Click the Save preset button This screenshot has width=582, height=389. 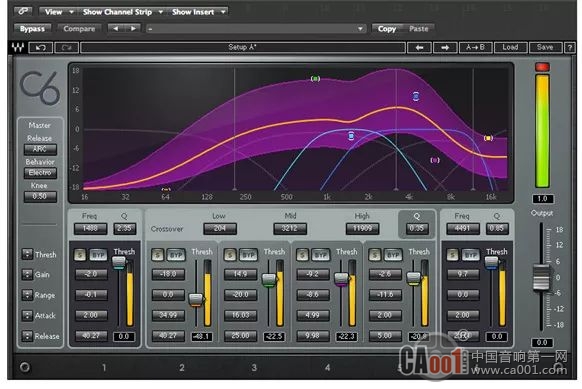[x=545, y=47]
